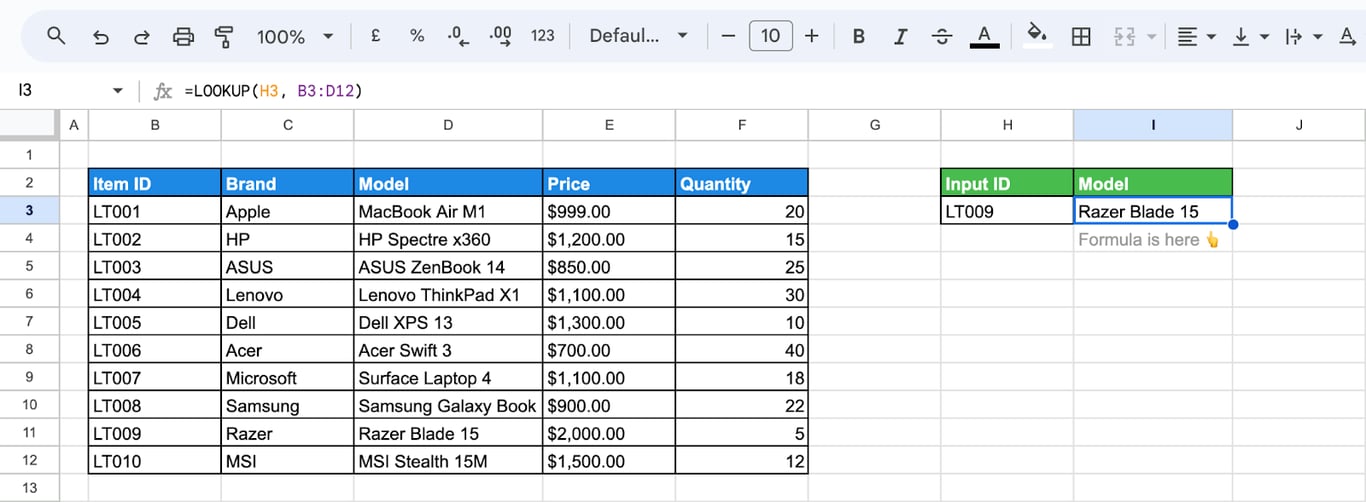Screen dimensions: 1366x502
Task: Open text rotation dropdown
Action: (1346, 36)
